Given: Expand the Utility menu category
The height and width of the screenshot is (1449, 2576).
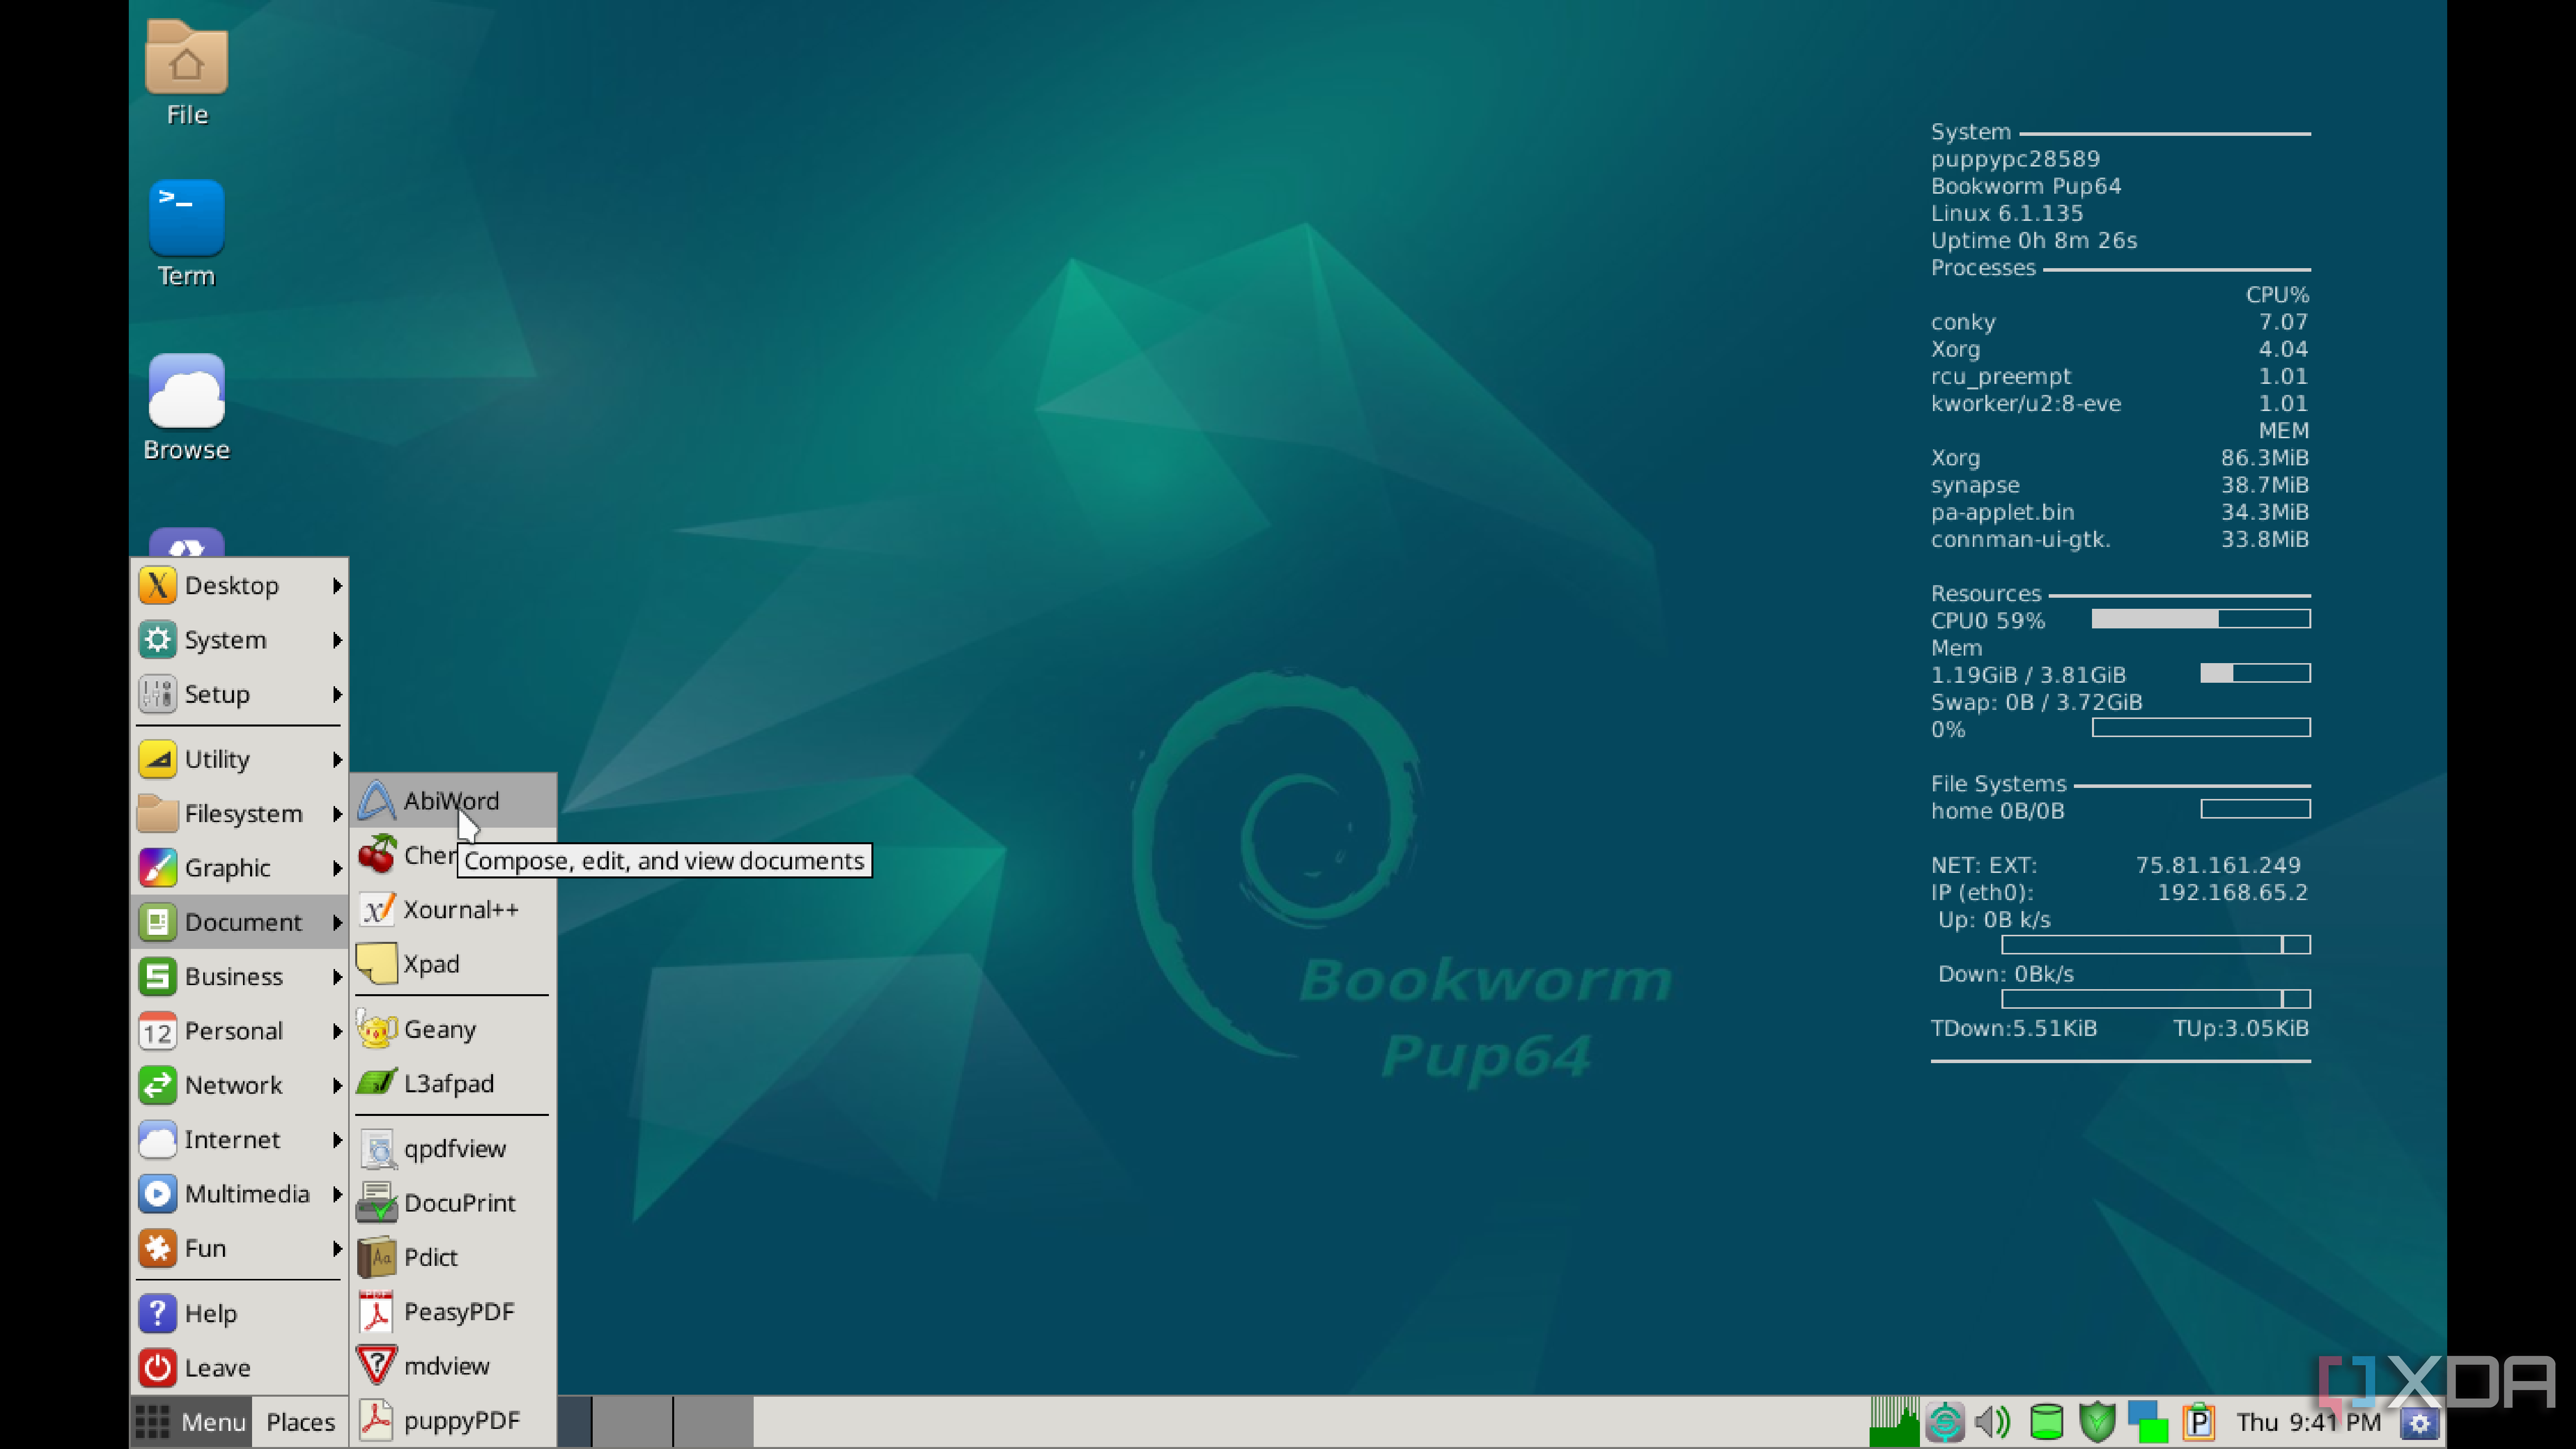Looking at the screenshot, I should click(240, 759).
